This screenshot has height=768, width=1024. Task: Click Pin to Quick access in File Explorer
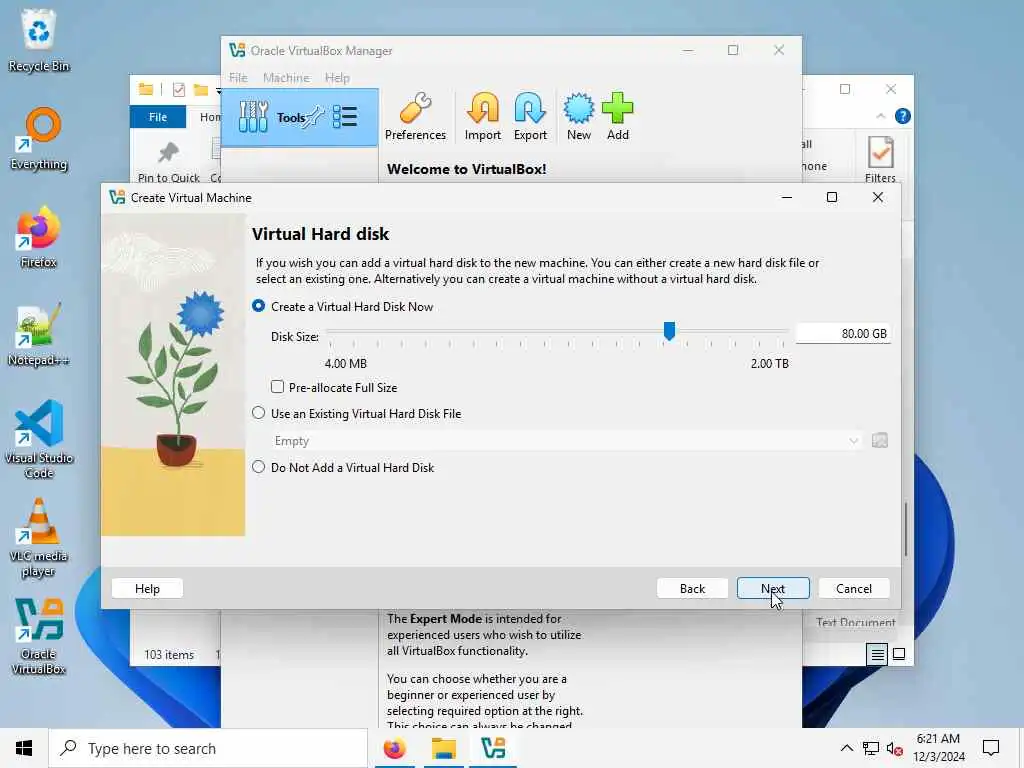(x=168, y=162)
